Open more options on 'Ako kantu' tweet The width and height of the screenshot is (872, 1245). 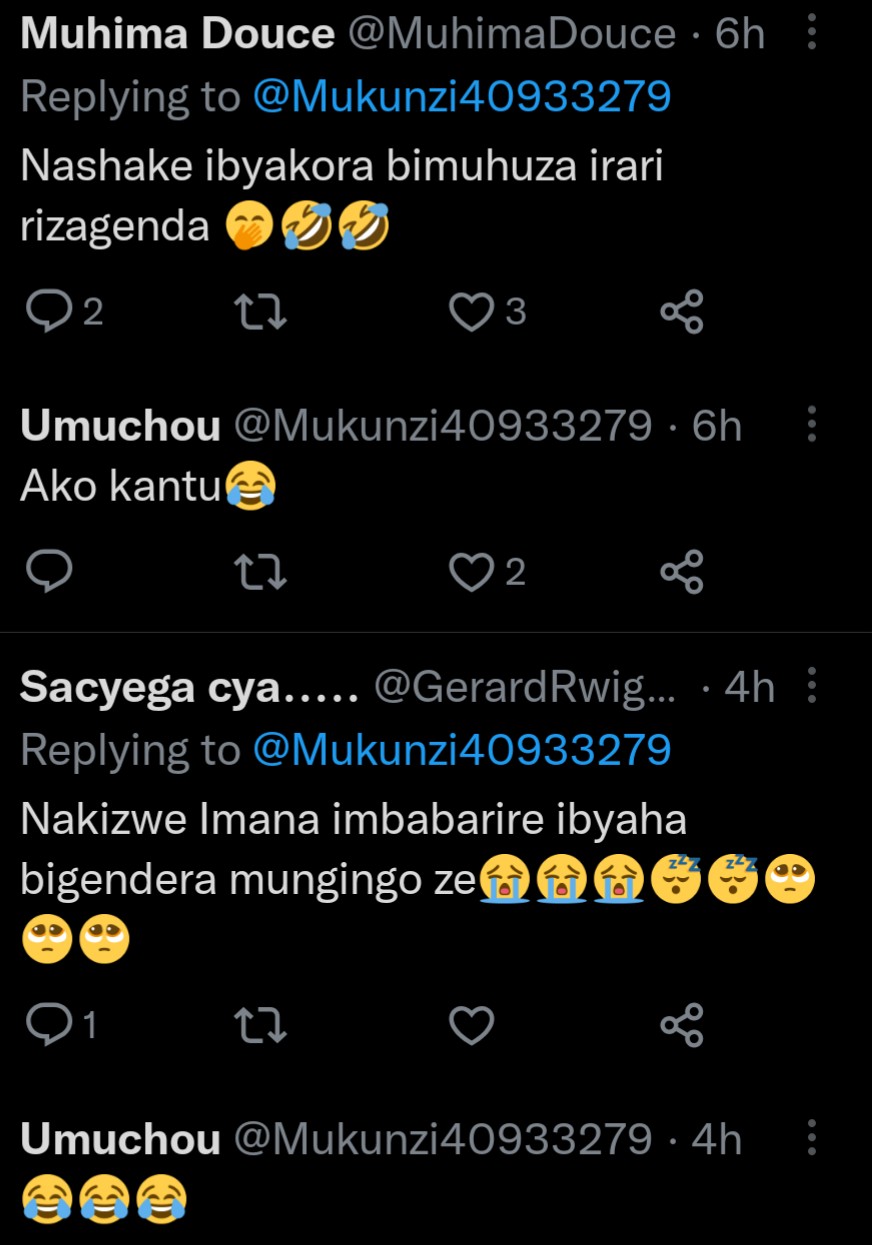pyautogui.click(x=811, y=426)
